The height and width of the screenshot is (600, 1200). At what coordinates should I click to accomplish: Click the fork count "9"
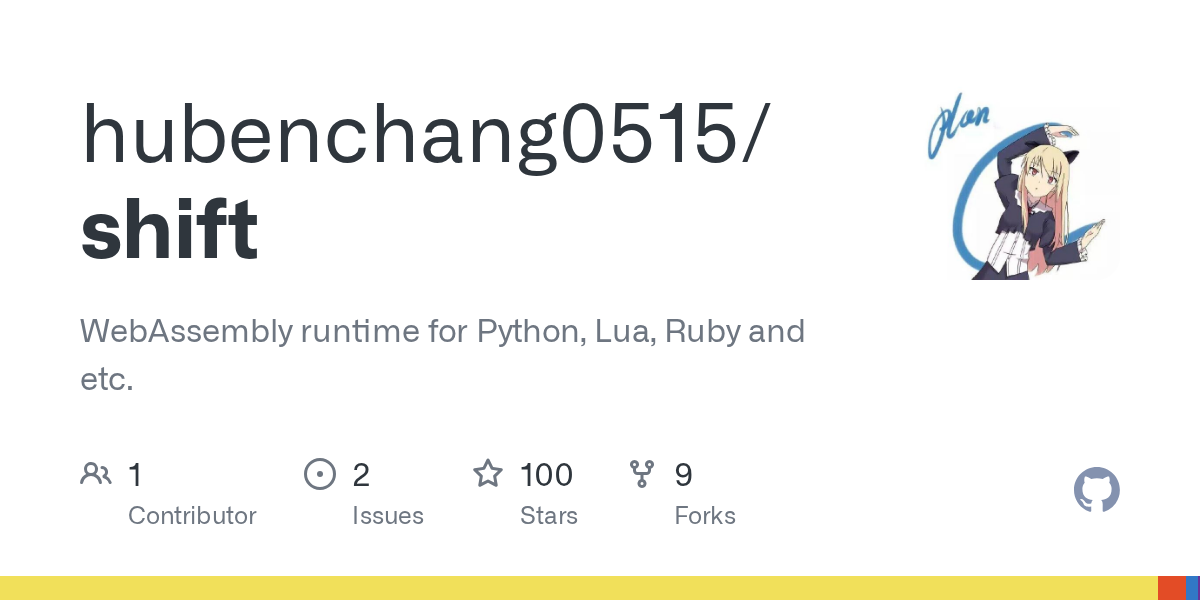683,474
